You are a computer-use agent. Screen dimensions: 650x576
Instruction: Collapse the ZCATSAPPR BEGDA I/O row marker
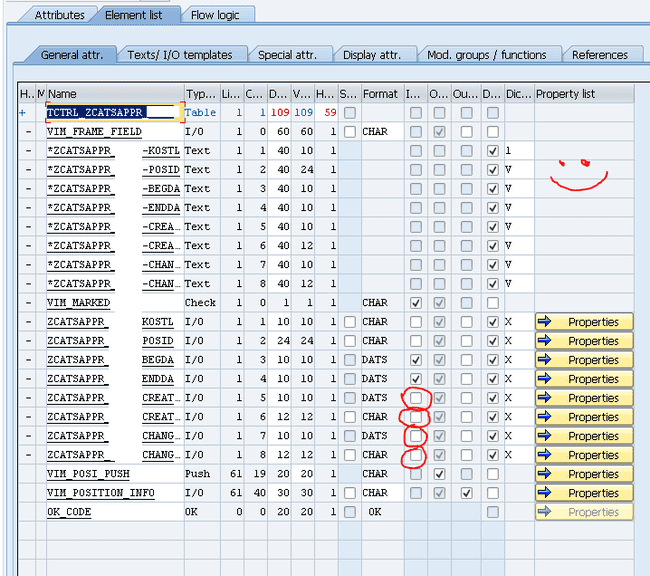[28, 360]
